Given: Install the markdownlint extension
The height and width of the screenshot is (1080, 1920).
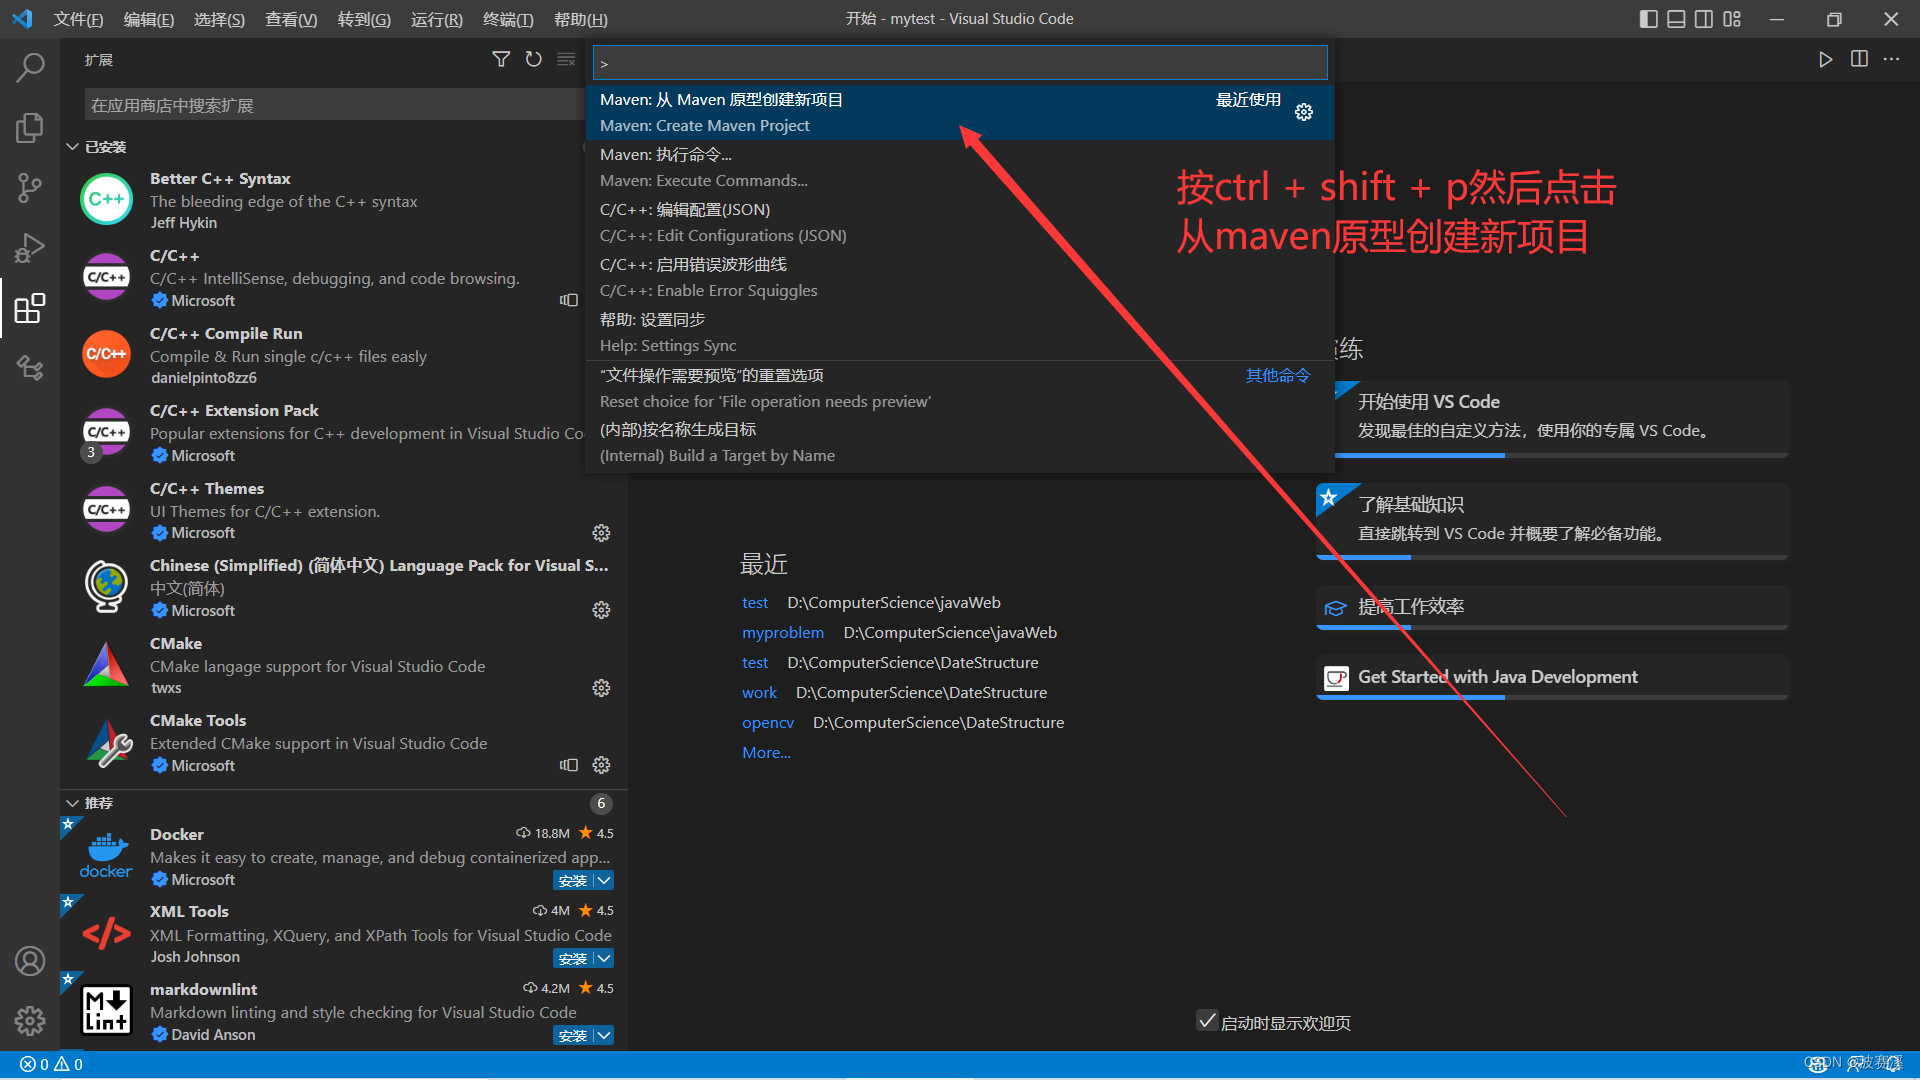Looking at the screenshot, I should click(x=573, y=1036).
